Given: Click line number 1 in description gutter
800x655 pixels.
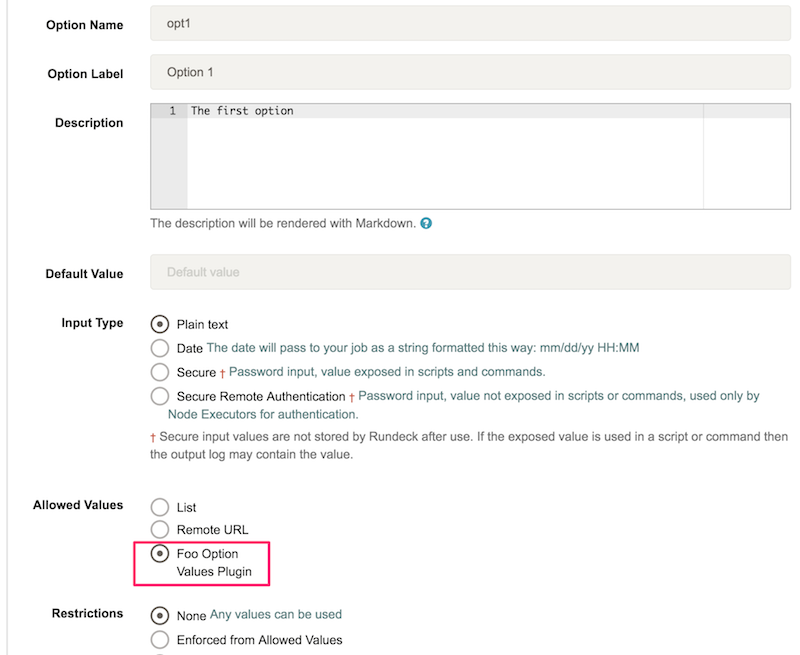Looking at the screenshot, I should (x=172, y=111).
